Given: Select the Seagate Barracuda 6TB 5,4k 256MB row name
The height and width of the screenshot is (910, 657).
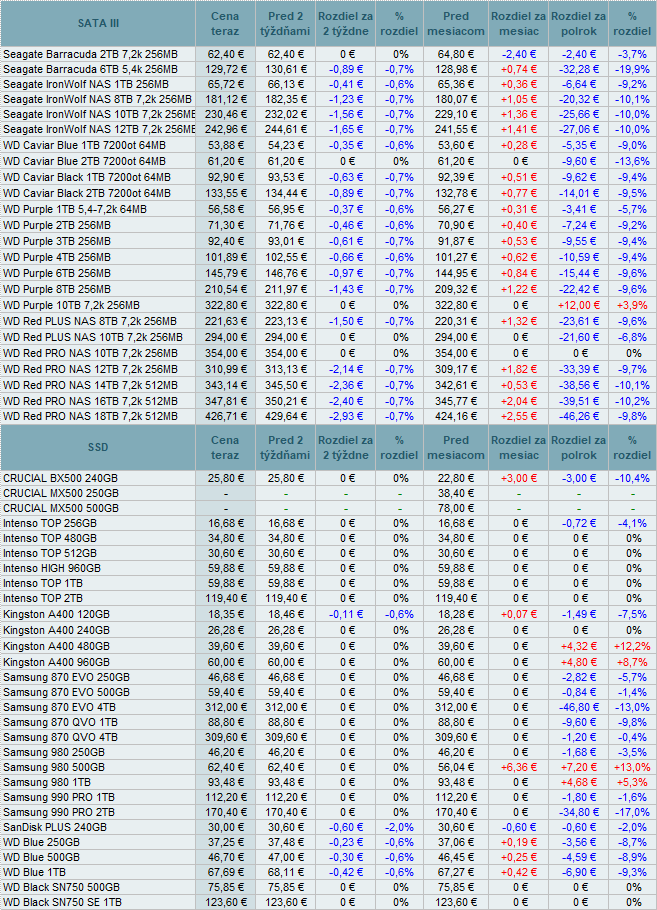Looking at the screenshot, I should coord(91,69).
